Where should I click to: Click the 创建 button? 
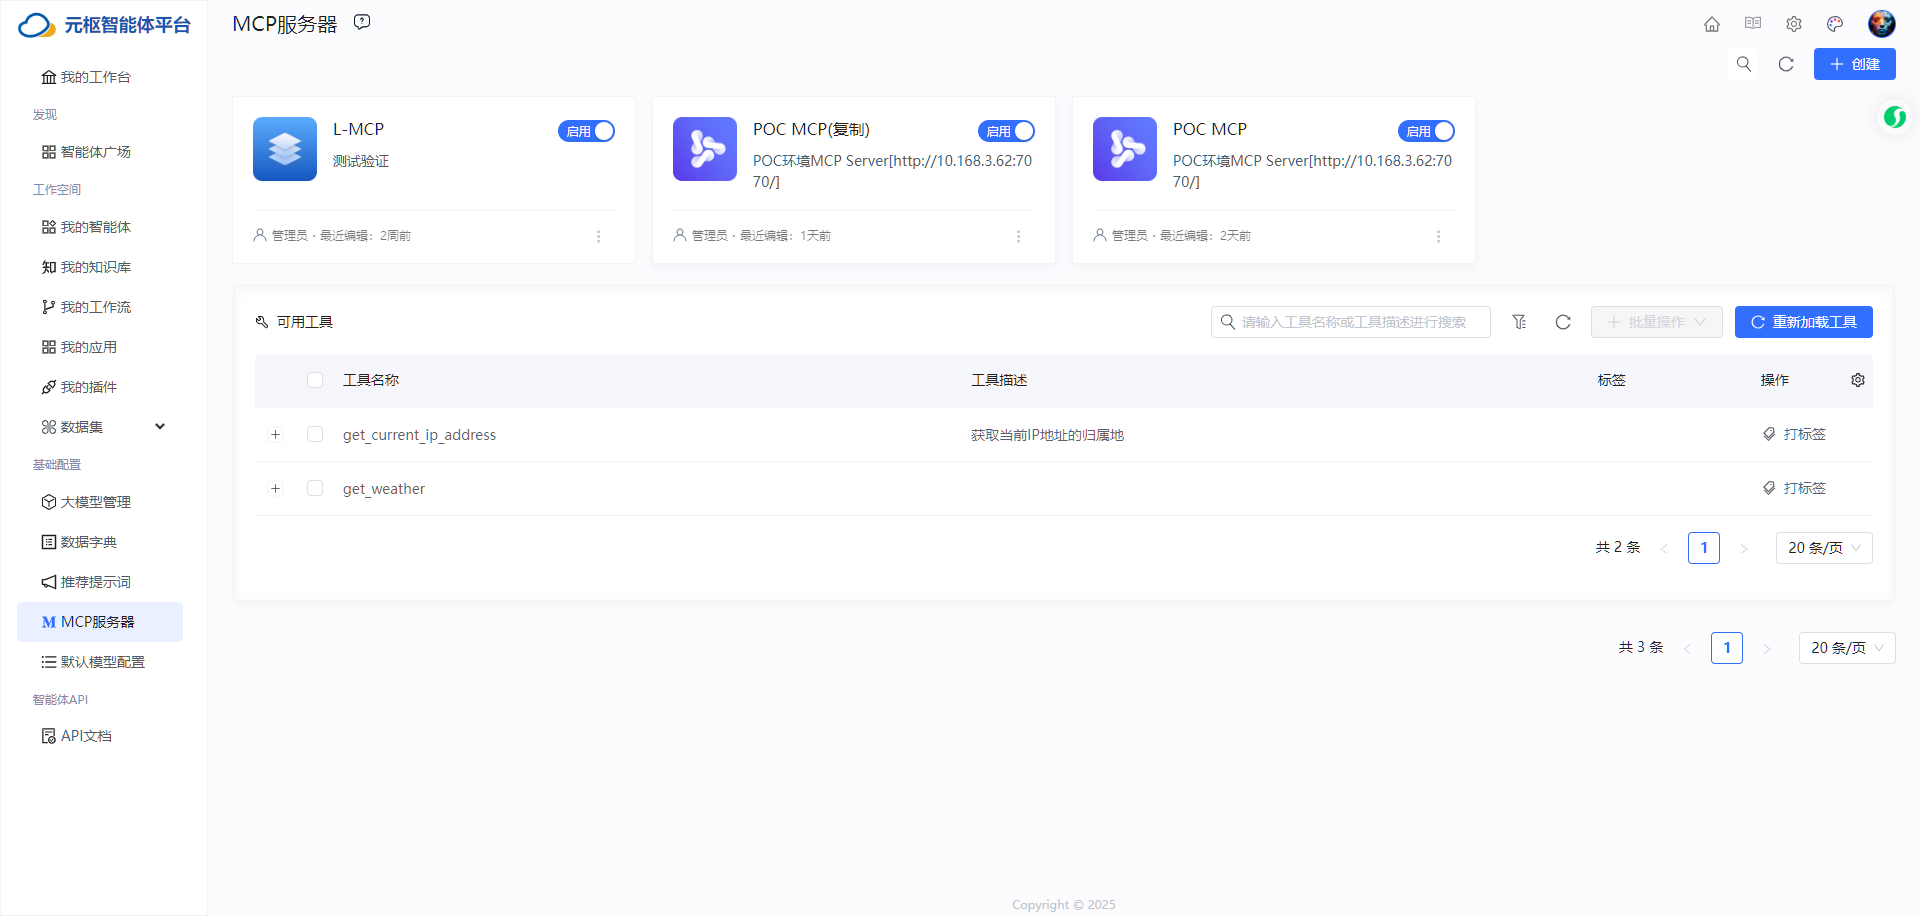tap(1854, 64)
